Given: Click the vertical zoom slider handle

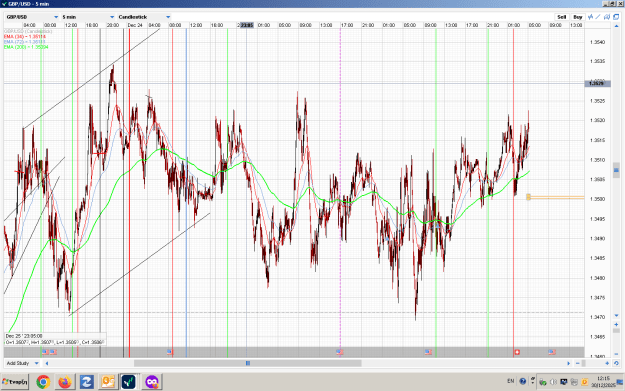Looking at the screenshot, I should 616,330.
